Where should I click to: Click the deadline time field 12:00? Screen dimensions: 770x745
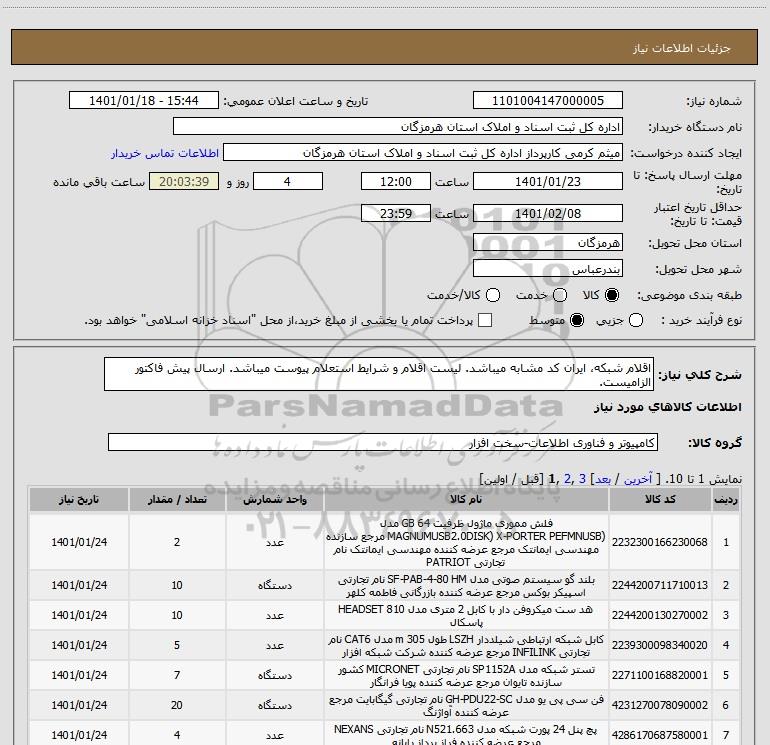point(396,181)
